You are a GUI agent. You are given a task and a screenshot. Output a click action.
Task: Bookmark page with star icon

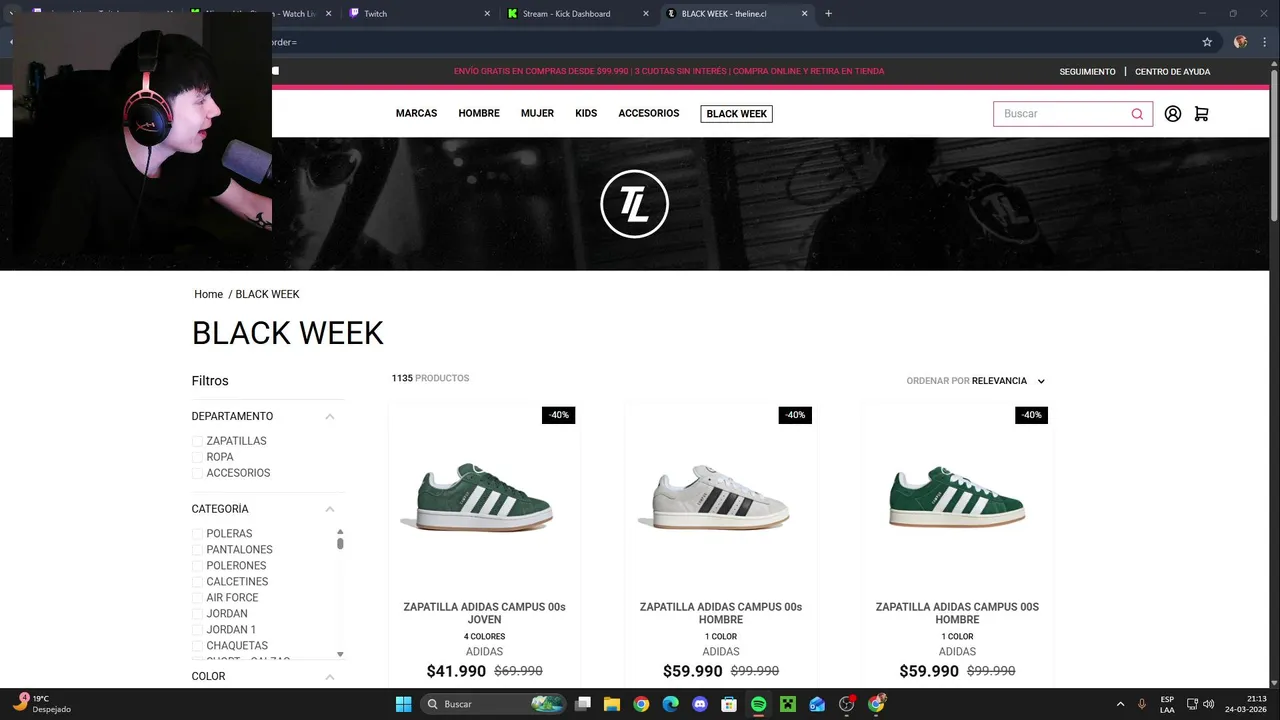click(x=1207, y=42)
